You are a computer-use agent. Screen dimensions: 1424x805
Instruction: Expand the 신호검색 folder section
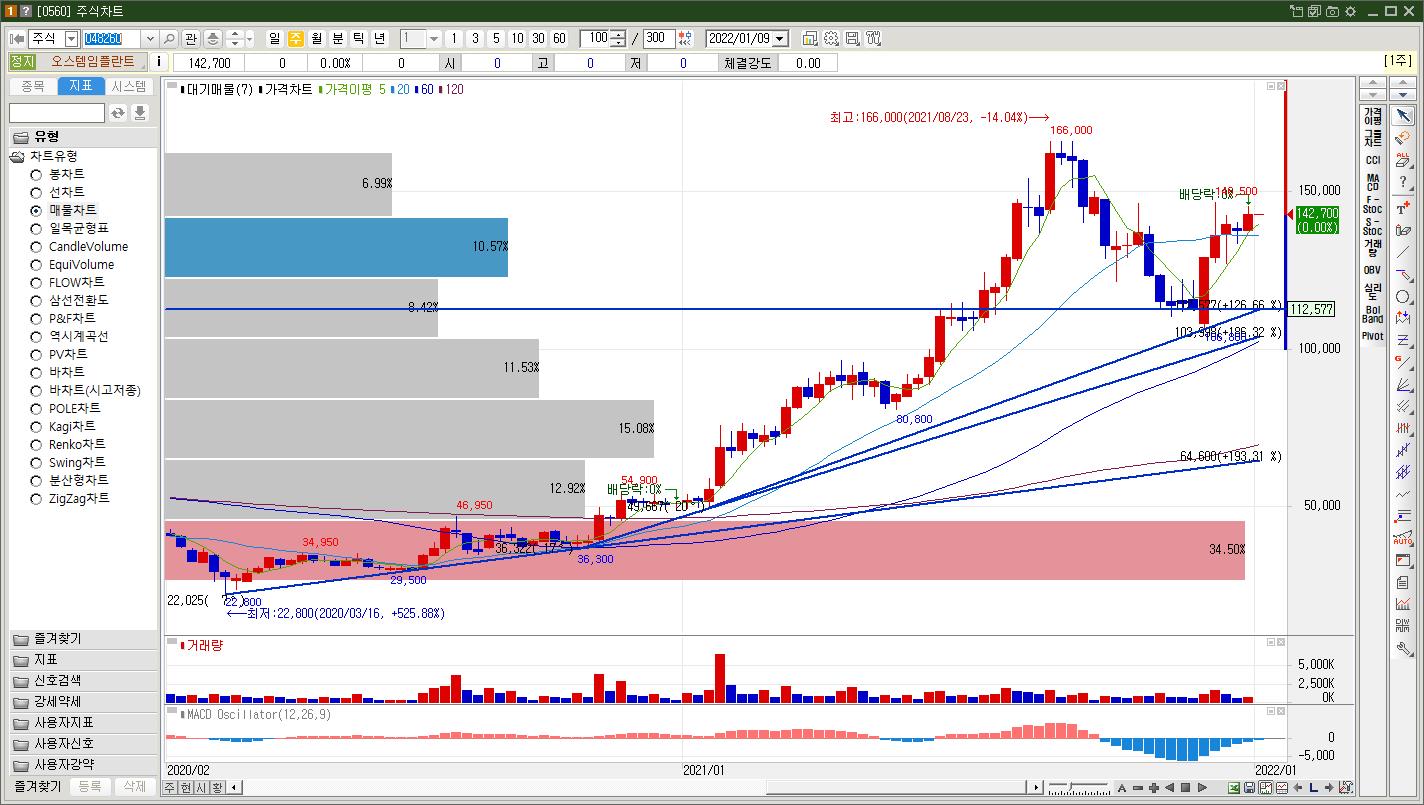83,680
